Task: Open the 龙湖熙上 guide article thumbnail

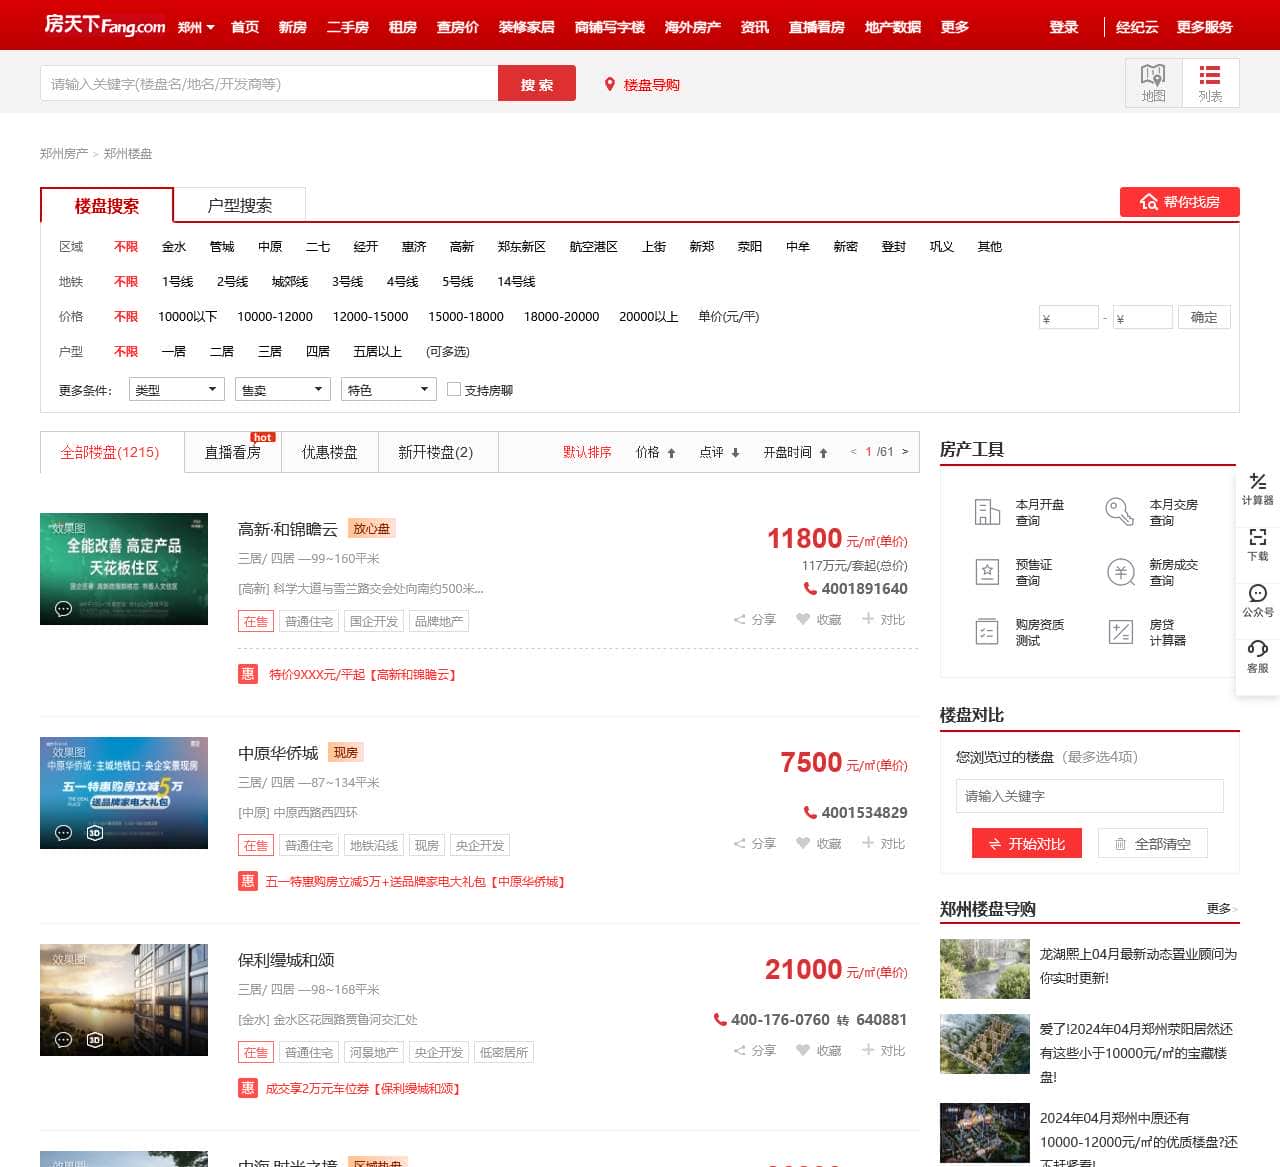Action: pyautogui.click(x=985, y=969)
